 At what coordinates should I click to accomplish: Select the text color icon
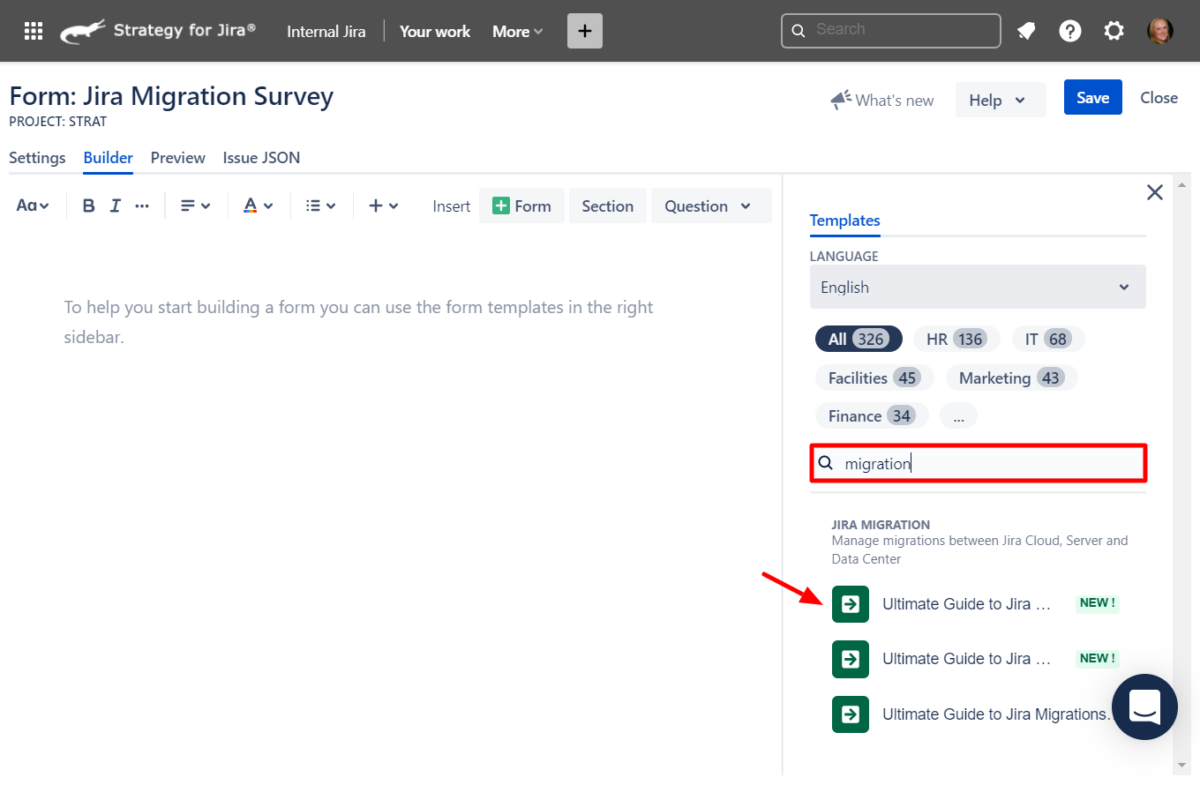251,205
